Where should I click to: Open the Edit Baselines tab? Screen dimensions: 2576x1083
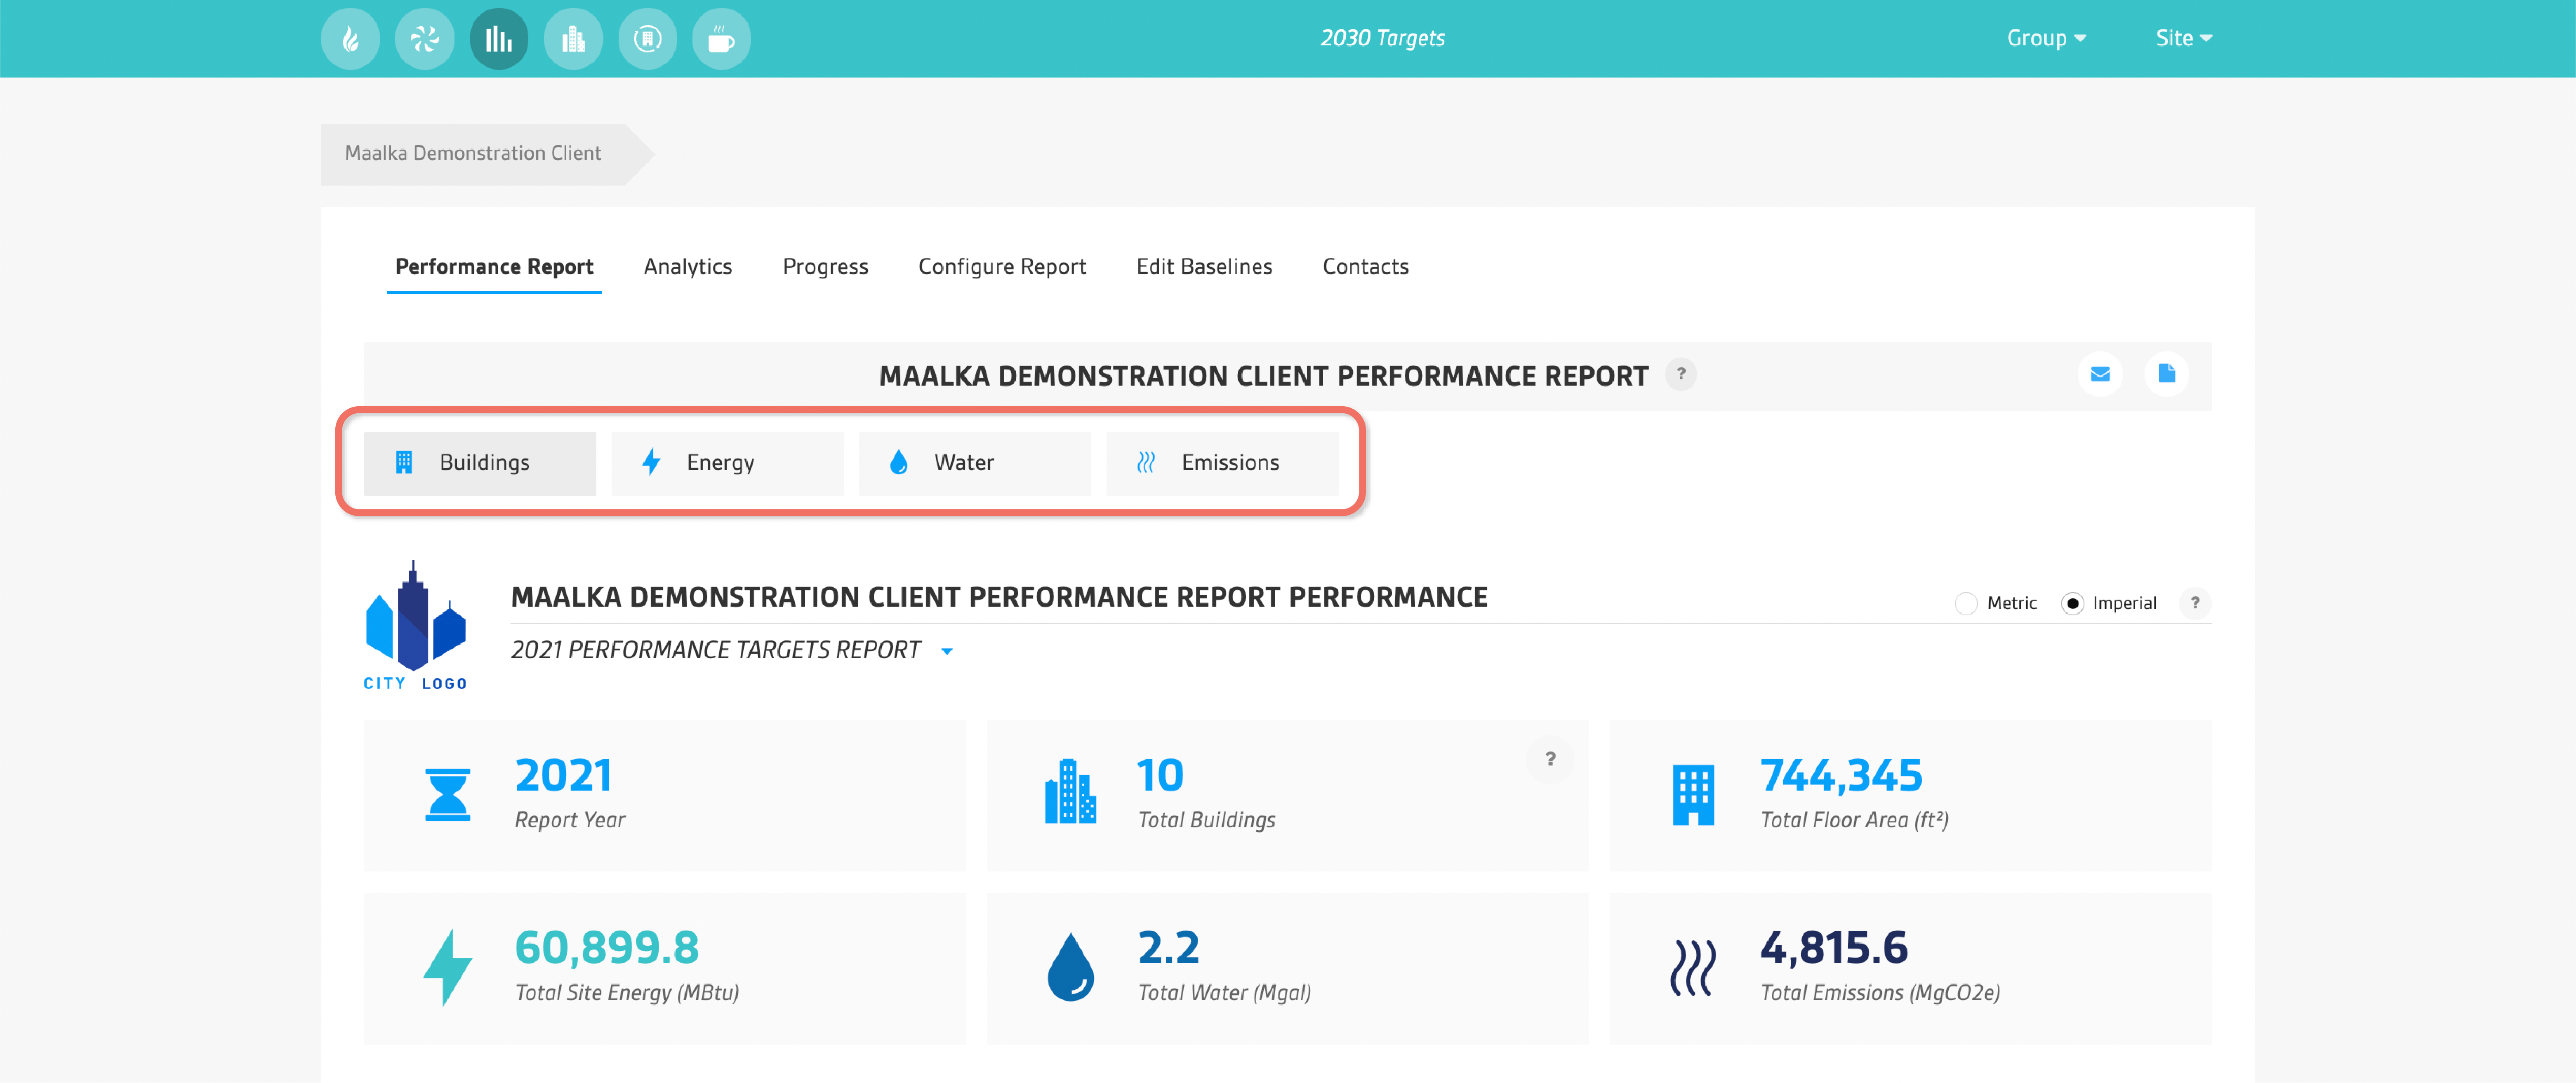pos(1204,267)
